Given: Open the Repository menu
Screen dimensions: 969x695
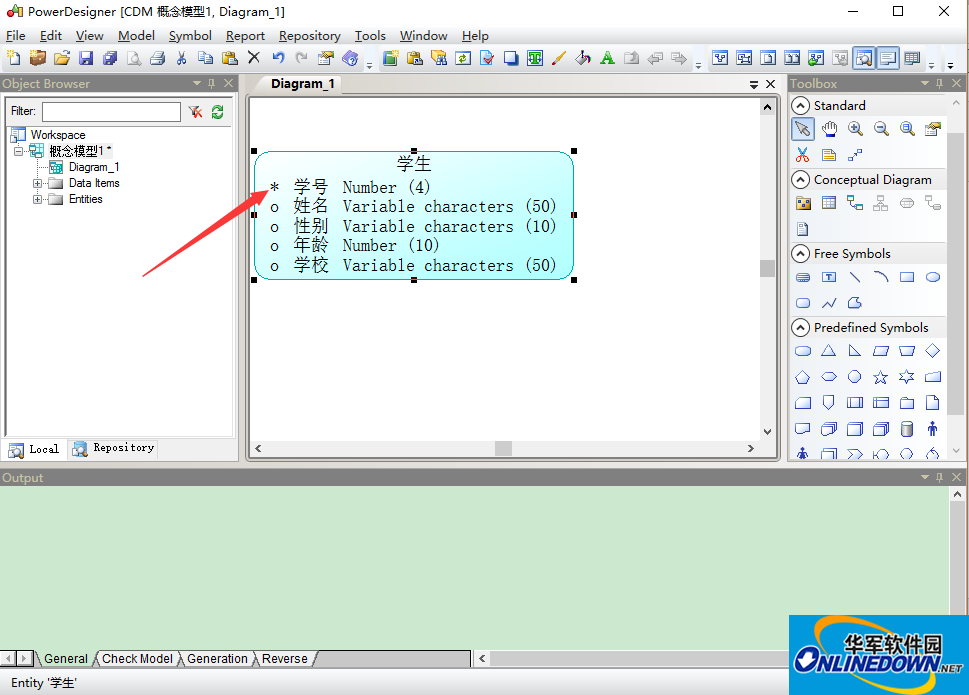Looking at the screenshot, I should [x=310, y=36].
